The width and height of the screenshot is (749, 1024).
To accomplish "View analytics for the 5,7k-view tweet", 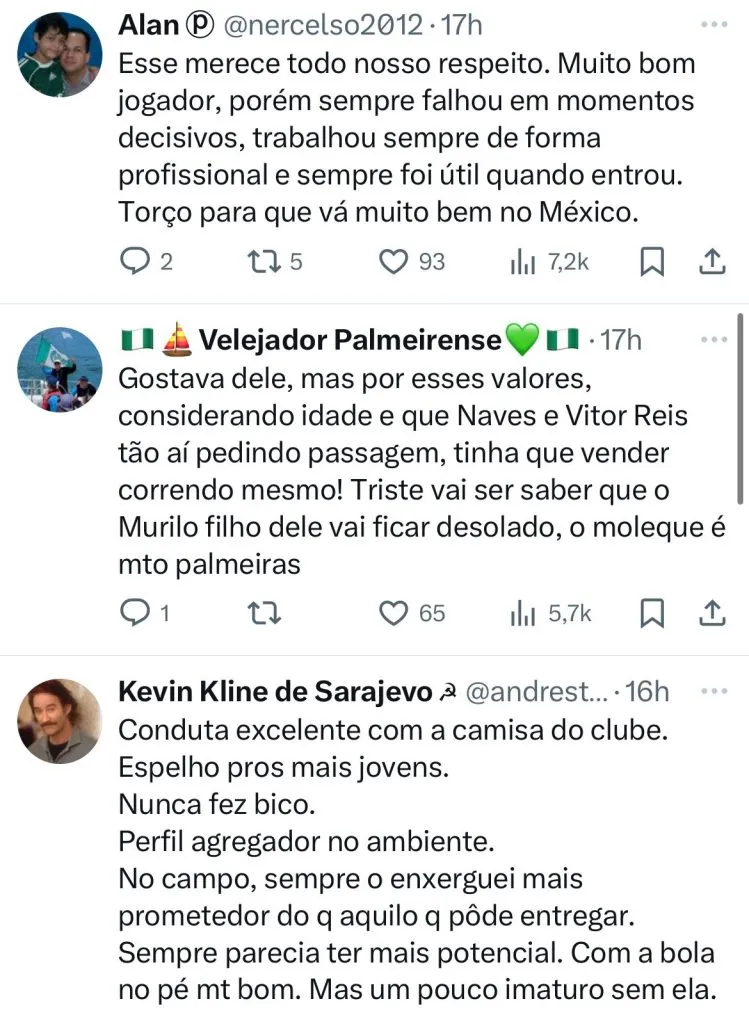I will [523, 612].
